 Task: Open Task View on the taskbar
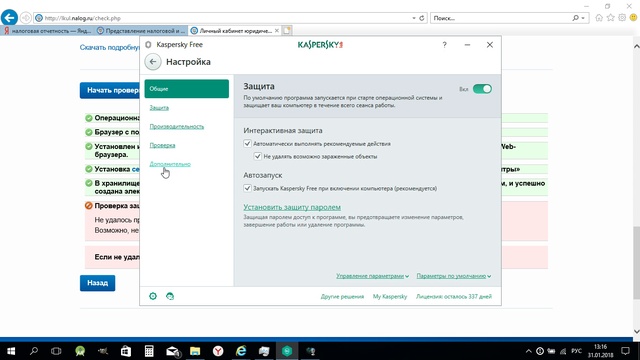click(x=56, y=351)
